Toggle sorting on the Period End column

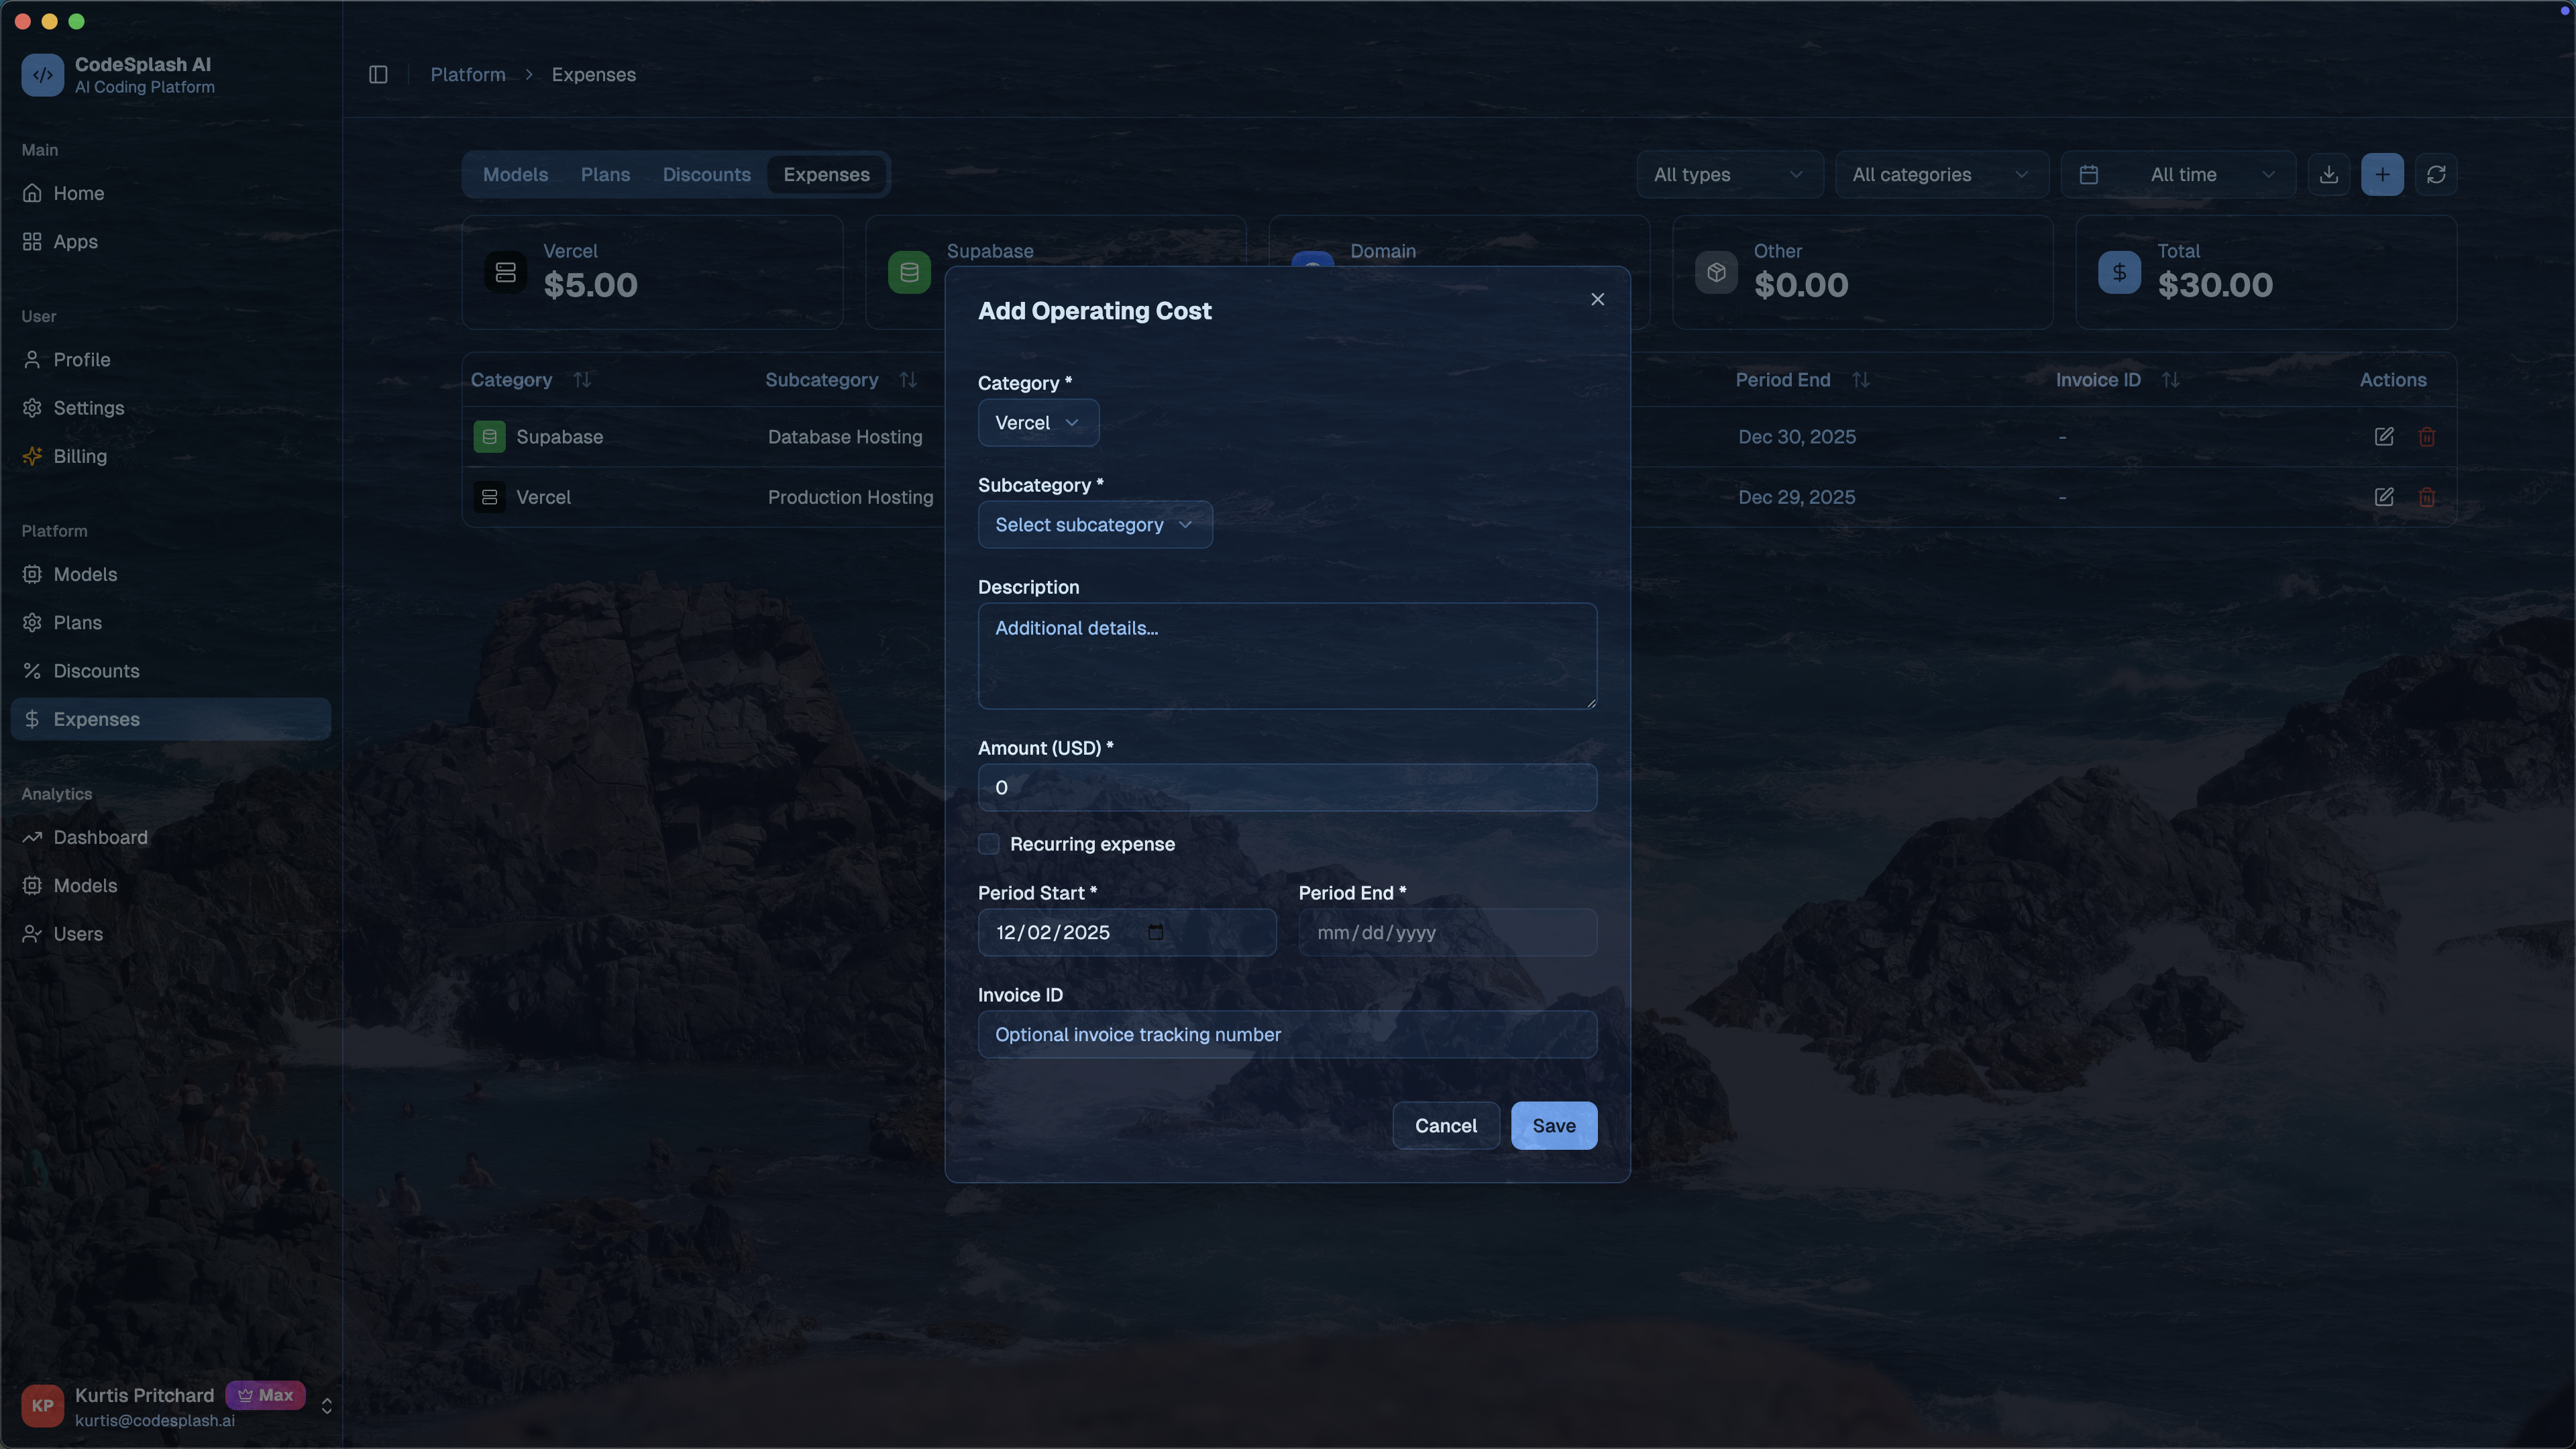click(x=1862, y=379)
